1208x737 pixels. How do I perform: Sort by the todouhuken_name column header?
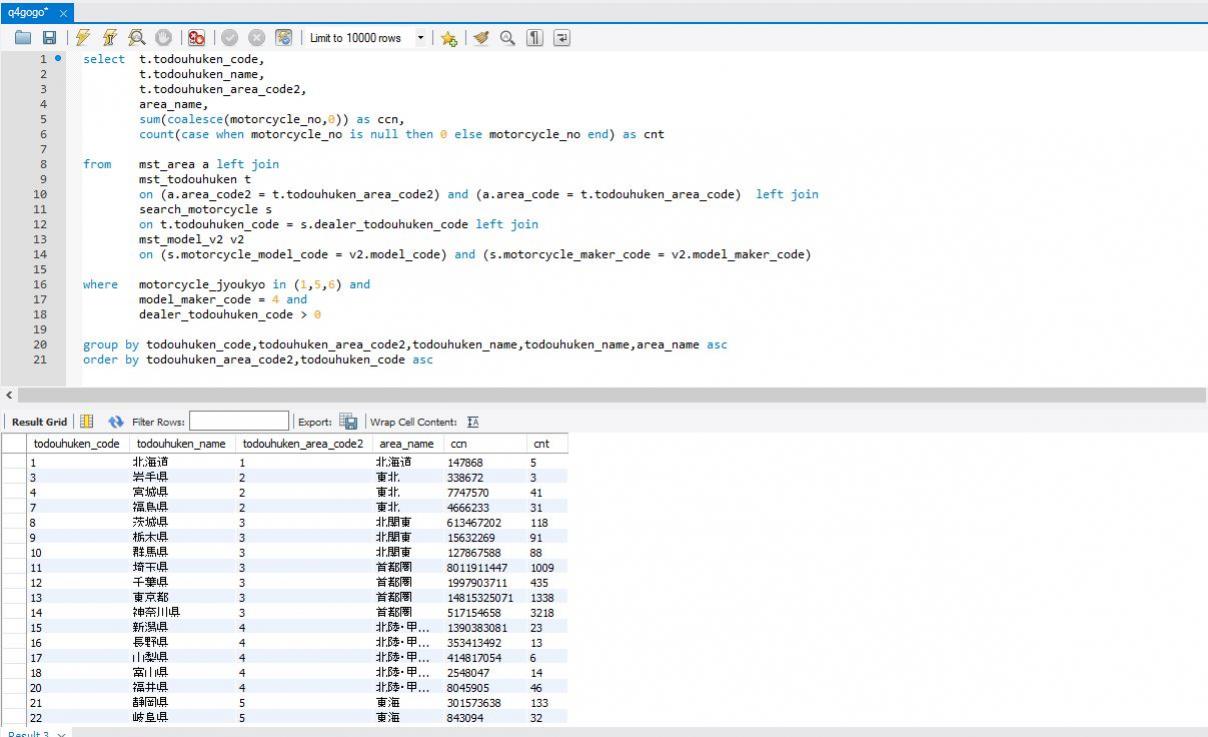(181, 443)
